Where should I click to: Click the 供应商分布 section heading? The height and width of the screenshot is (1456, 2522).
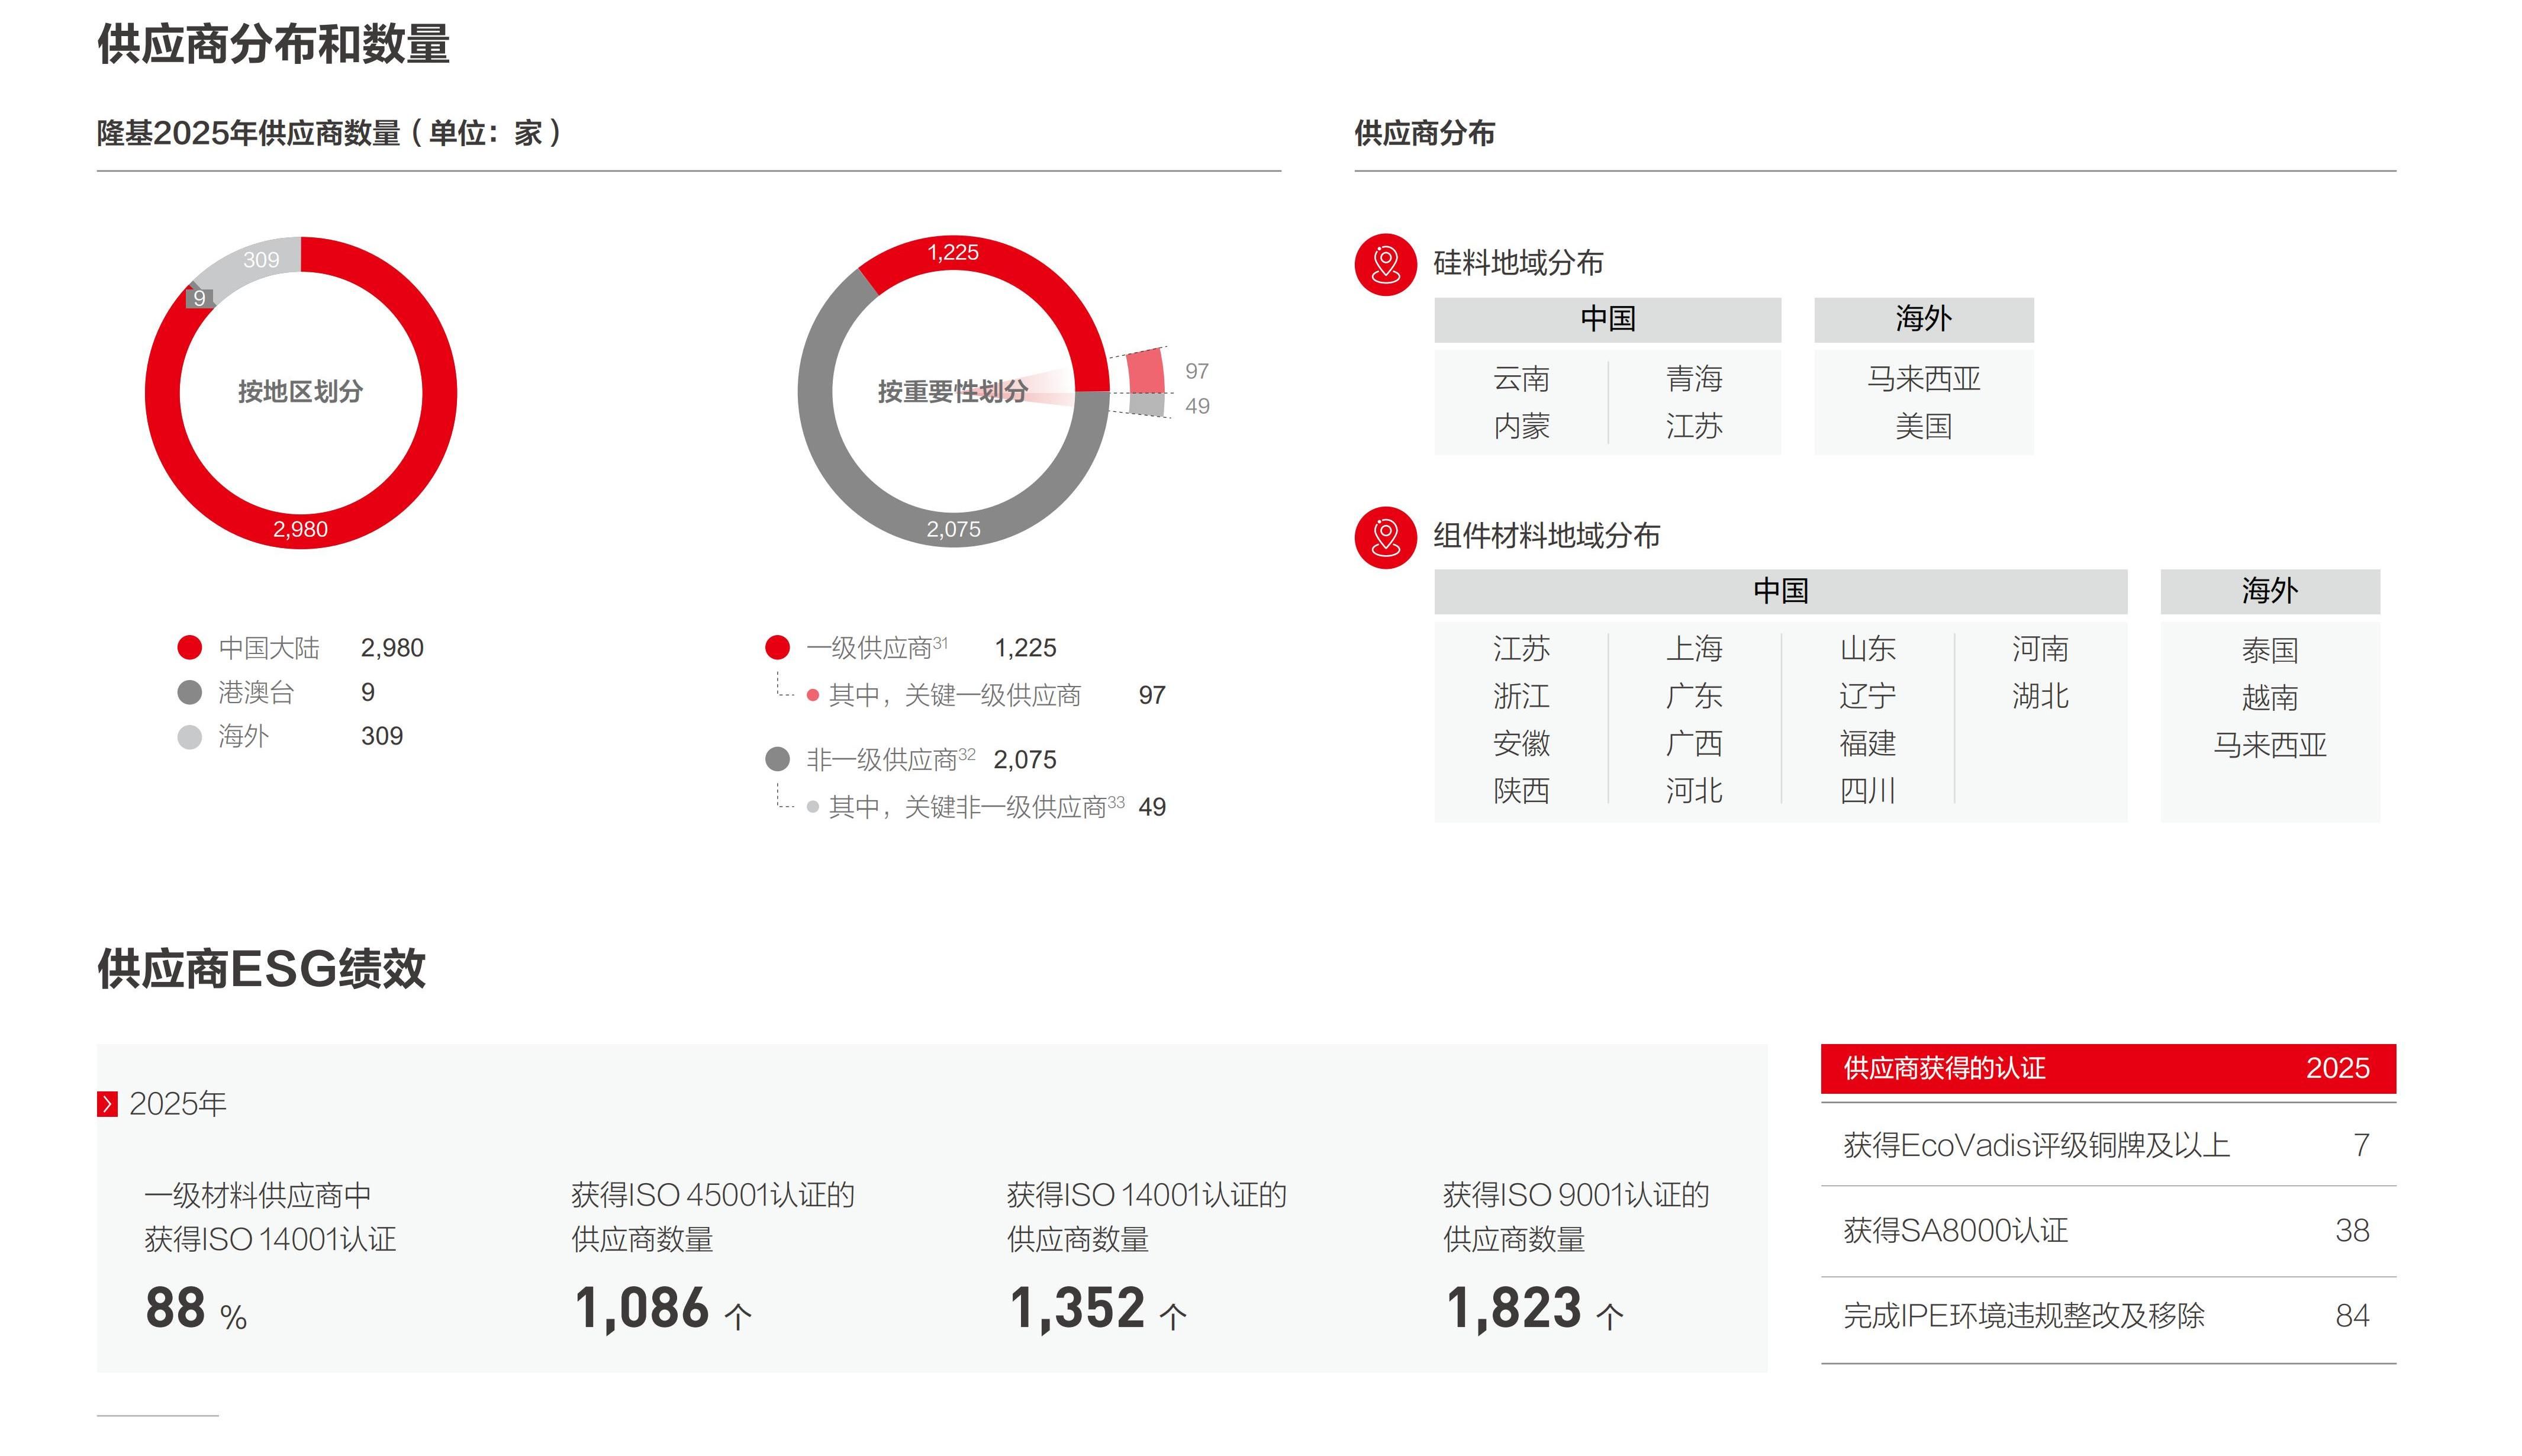1424,133
